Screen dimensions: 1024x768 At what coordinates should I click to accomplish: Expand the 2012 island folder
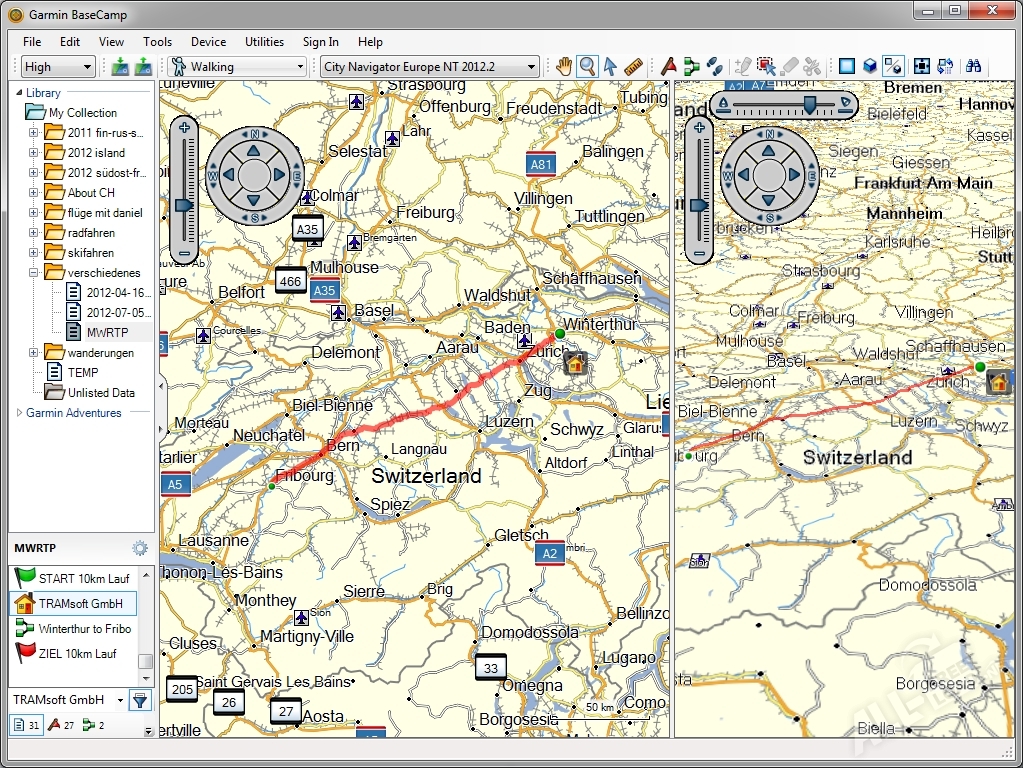(x=33, y=153)
